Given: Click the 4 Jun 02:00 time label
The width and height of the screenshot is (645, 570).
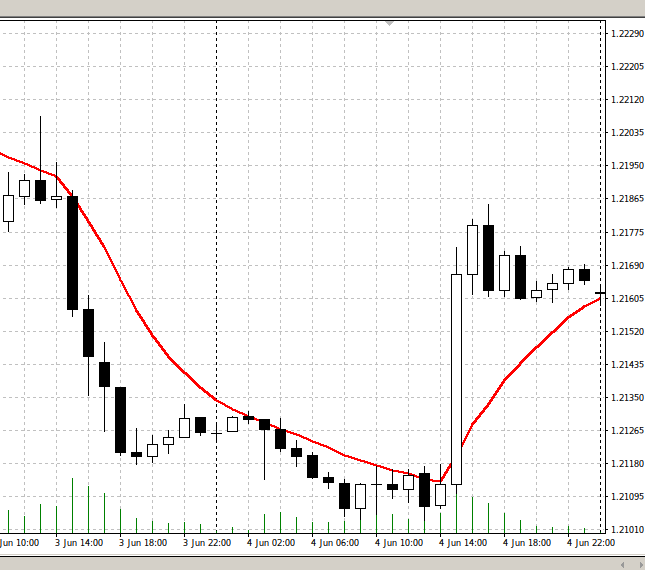Looking at the screenshot, I should click(270, 543).
